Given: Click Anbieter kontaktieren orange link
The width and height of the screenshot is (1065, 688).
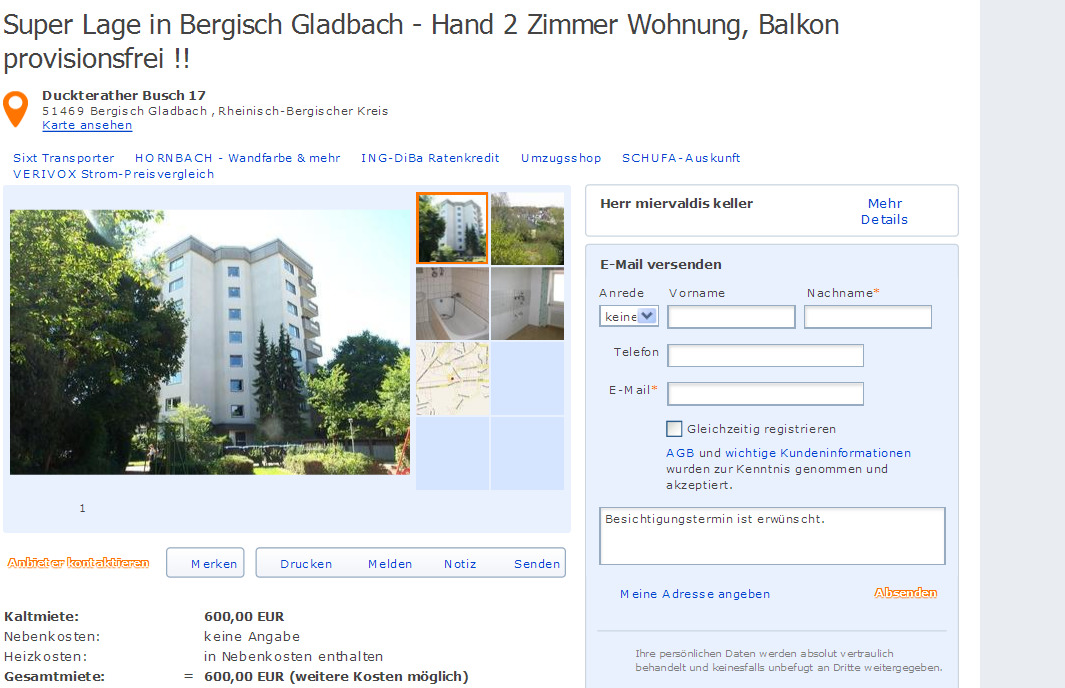Looking at the screenshot, I should coord(78,562).
